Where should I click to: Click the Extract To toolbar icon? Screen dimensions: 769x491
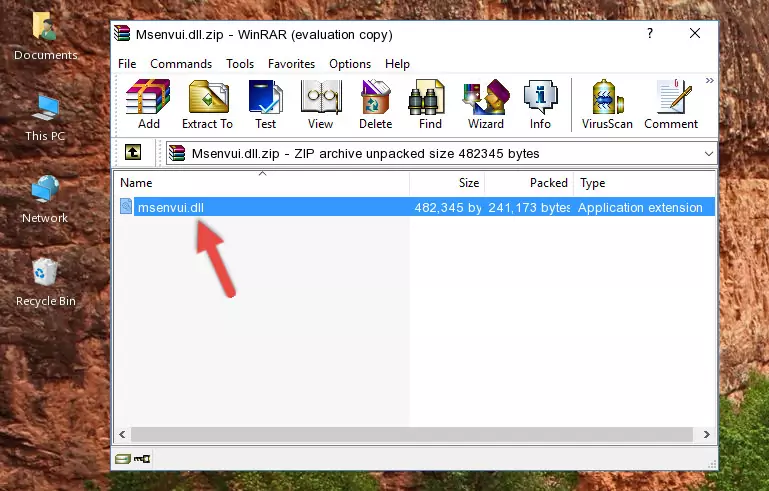(207, 104)
